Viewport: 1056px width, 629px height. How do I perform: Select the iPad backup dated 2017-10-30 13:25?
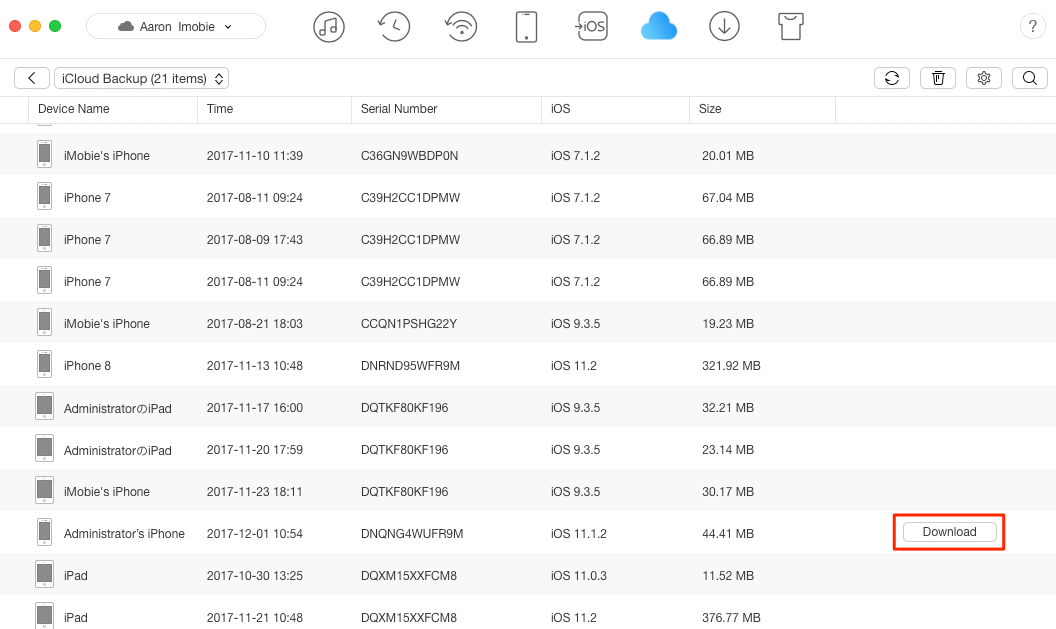[528, 576]
